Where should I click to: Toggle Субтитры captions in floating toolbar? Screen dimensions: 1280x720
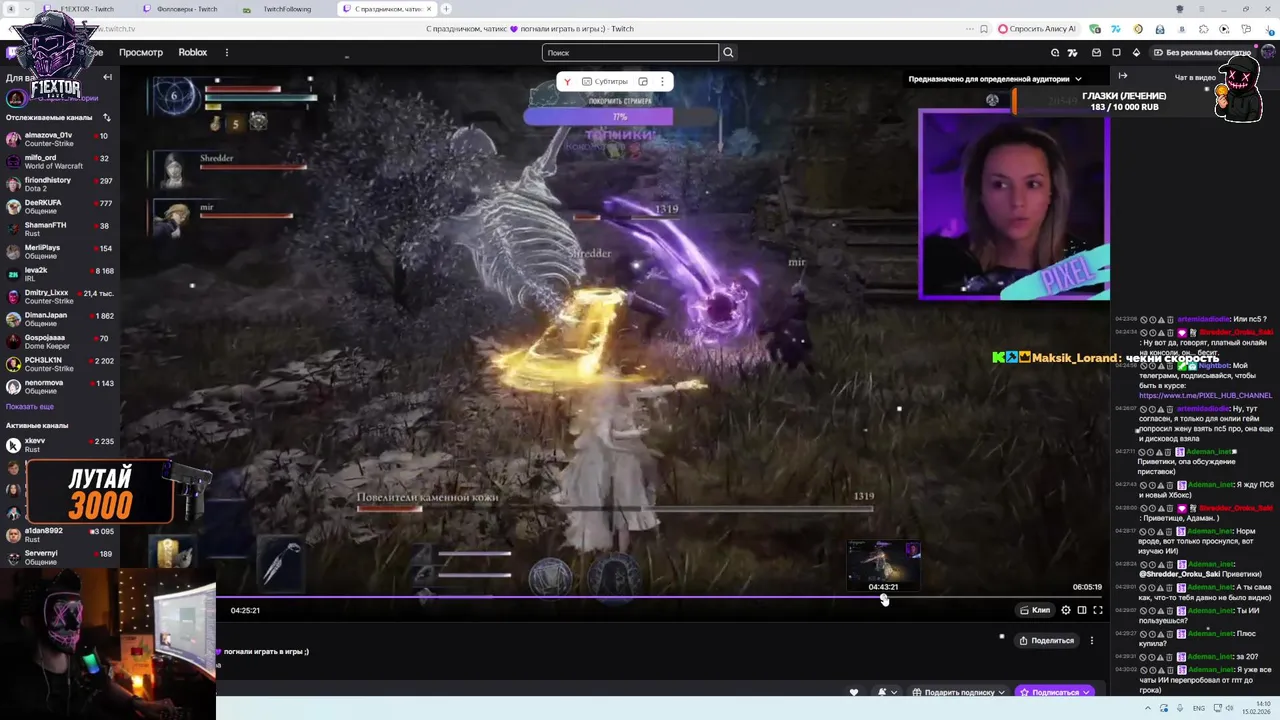[605, 81]
